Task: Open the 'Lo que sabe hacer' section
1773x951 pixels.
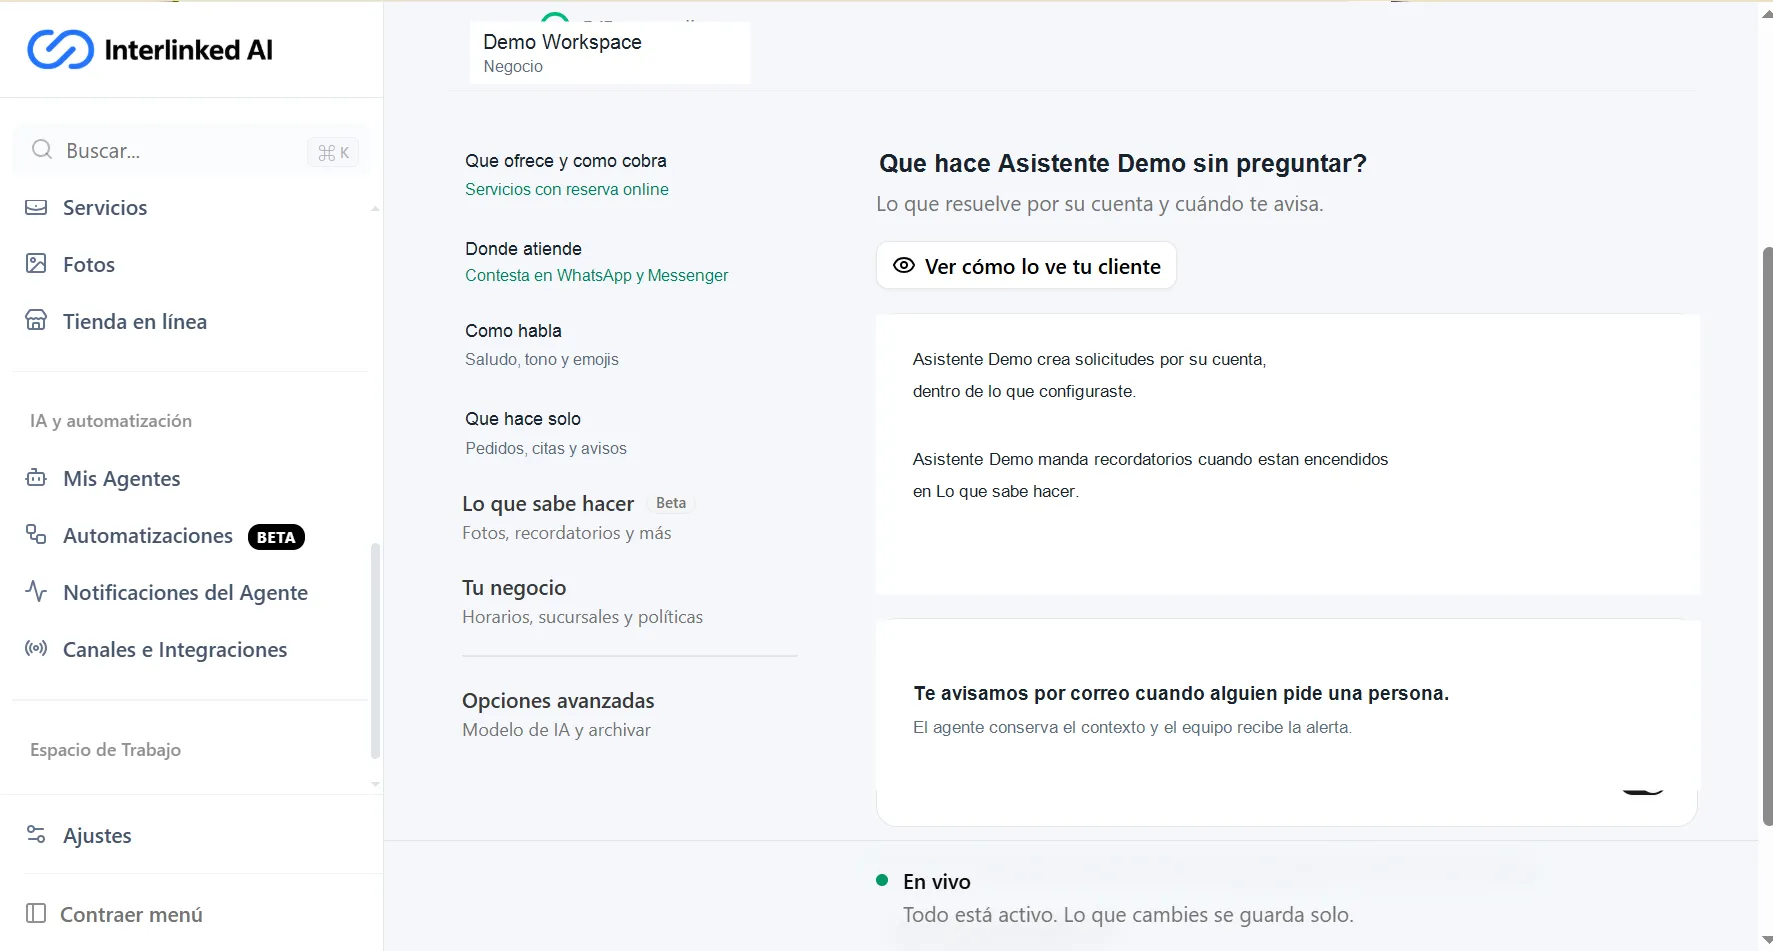Action: pyautogui.click(x=578, y=517)
